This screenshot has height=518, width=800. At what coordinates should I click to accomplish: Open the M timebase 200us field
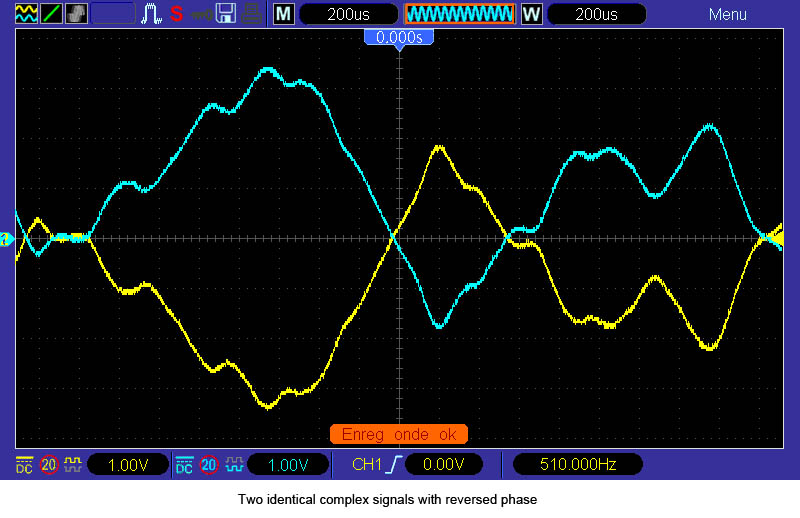[x=343, y=14]
